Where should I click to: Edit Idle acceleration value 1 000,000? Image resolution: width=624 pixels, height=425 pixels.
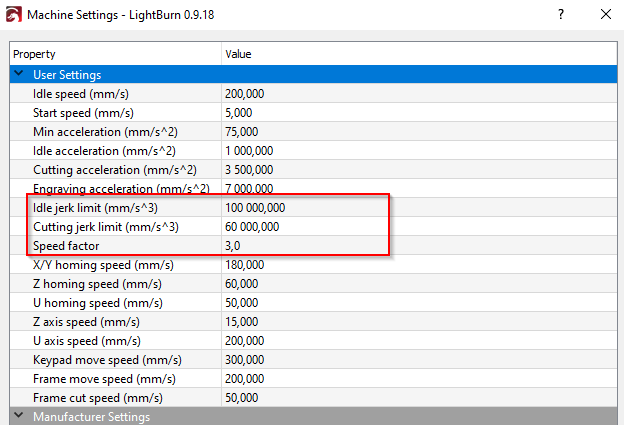249,151
